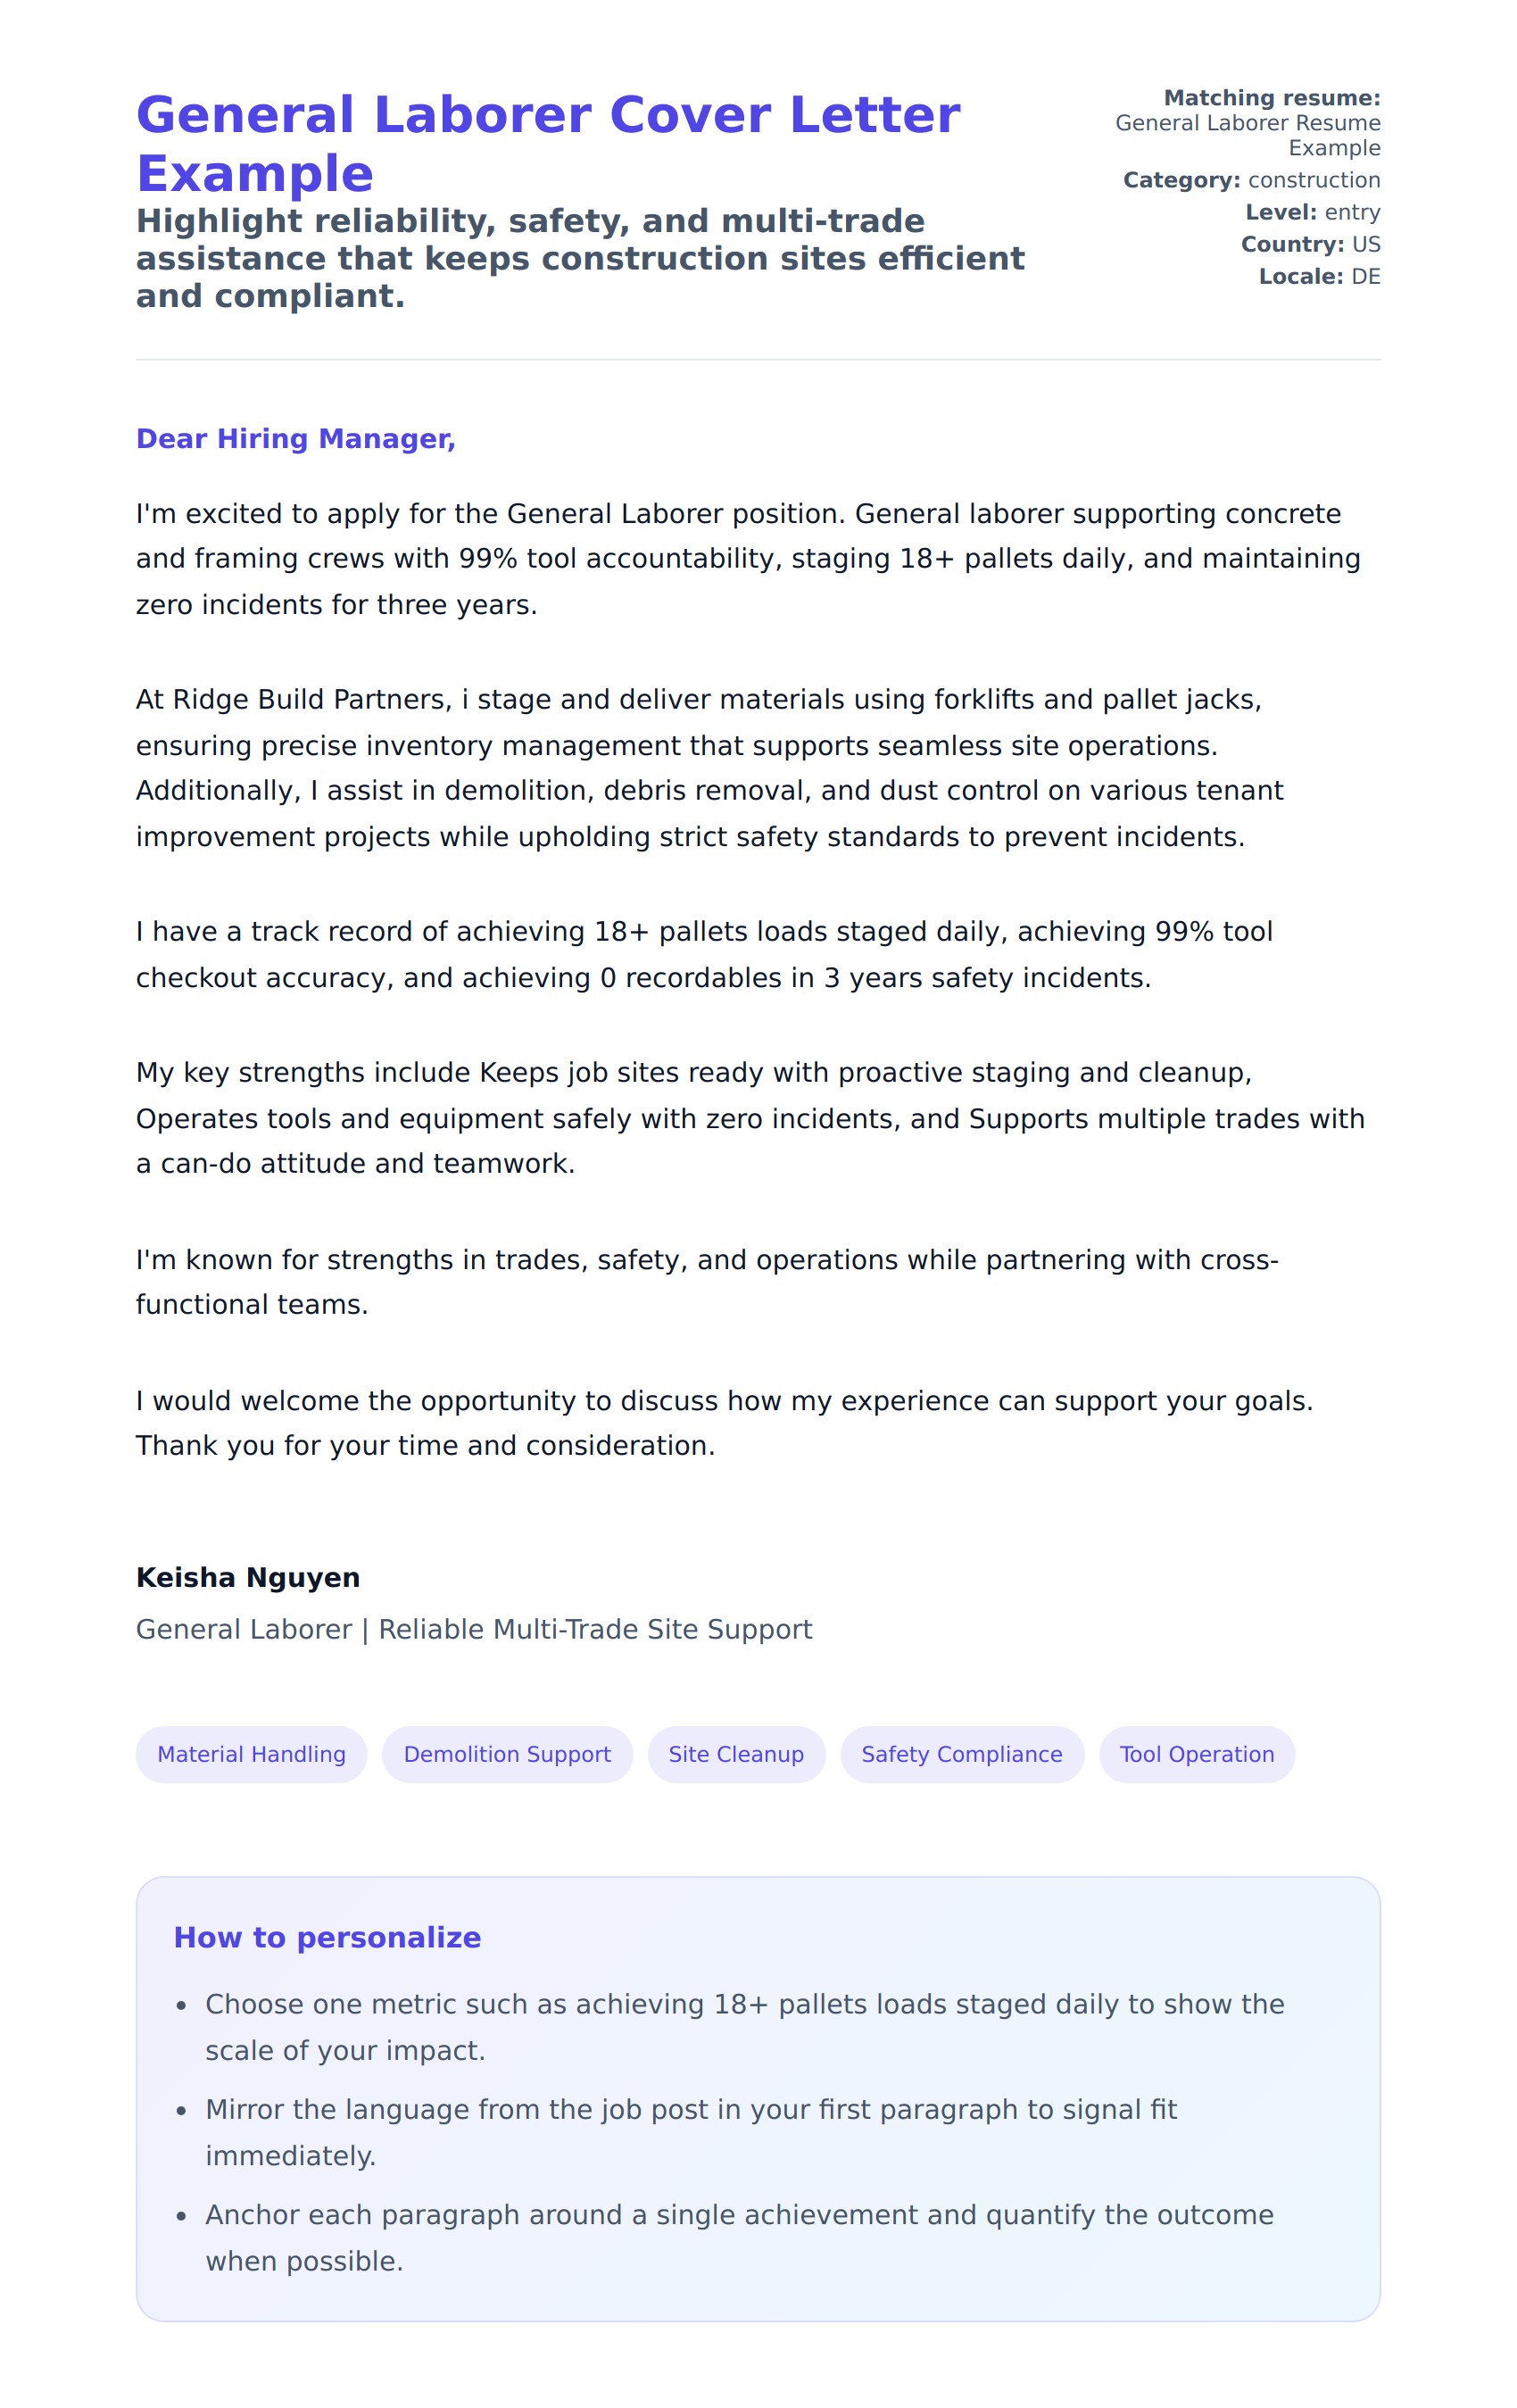Click the Dear Hiring Manager greeting
This screenshot has width=1517, height=2408.
pos(295,438)
